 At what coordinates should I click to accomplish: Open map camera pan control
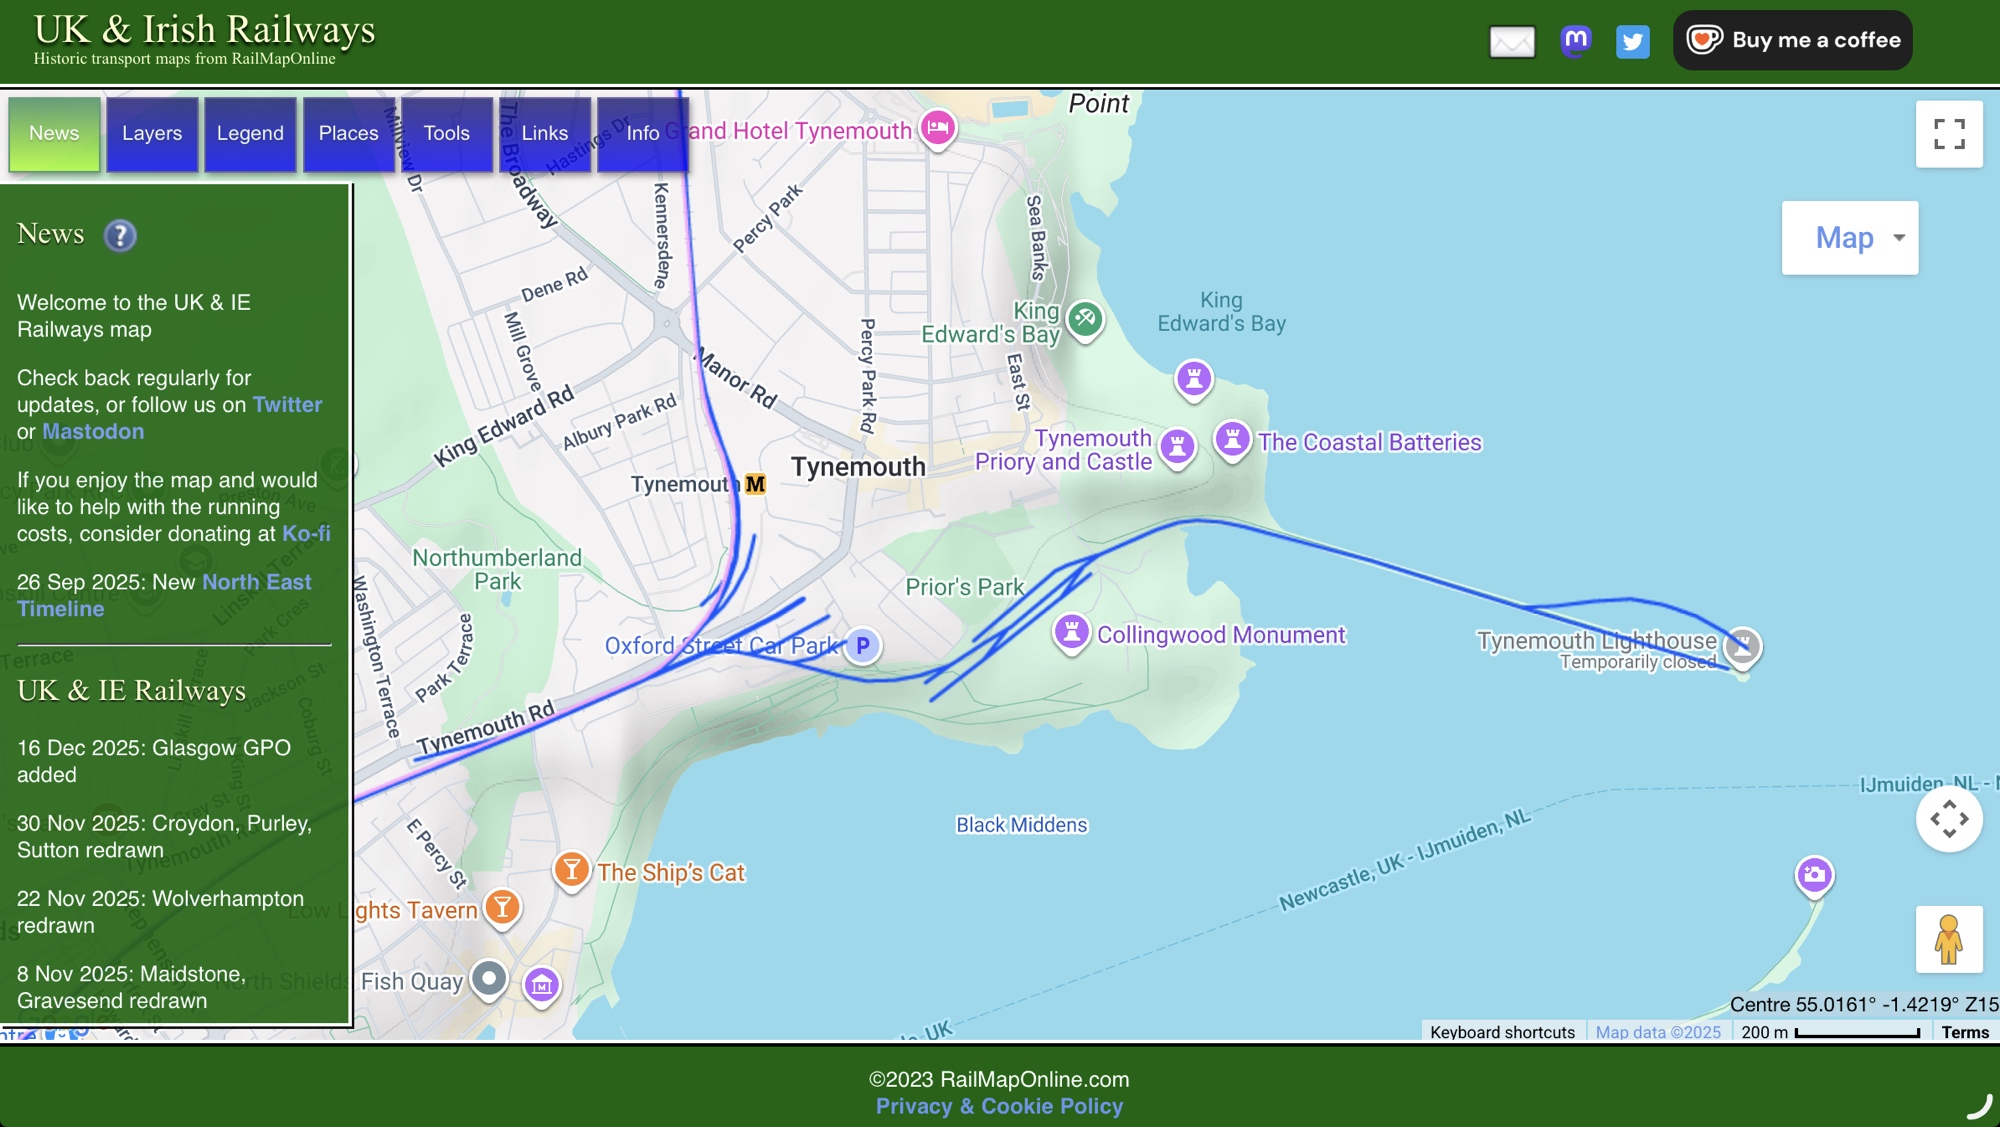point(1948,819)
